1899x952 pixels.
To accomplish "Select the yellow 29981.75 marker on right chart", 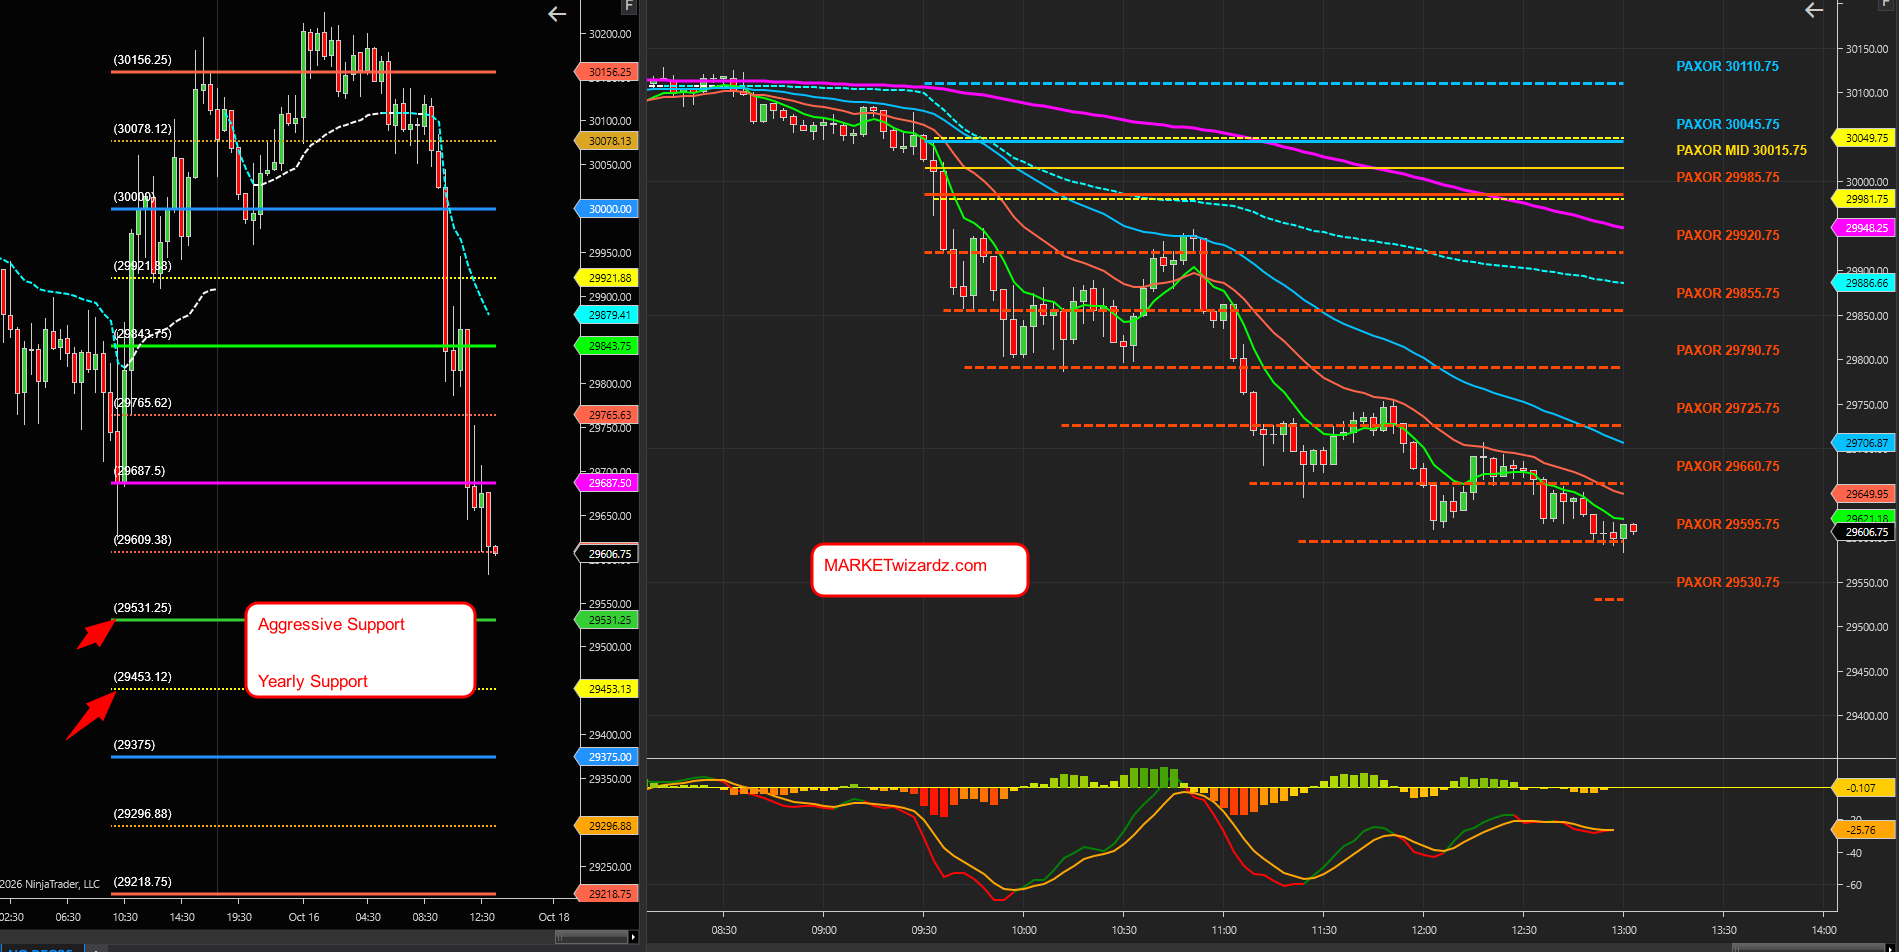I will [1864, 199].
